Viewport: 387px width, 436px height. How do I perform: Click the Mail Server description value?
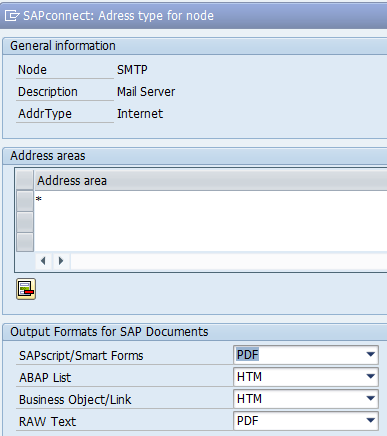point(146,92)
